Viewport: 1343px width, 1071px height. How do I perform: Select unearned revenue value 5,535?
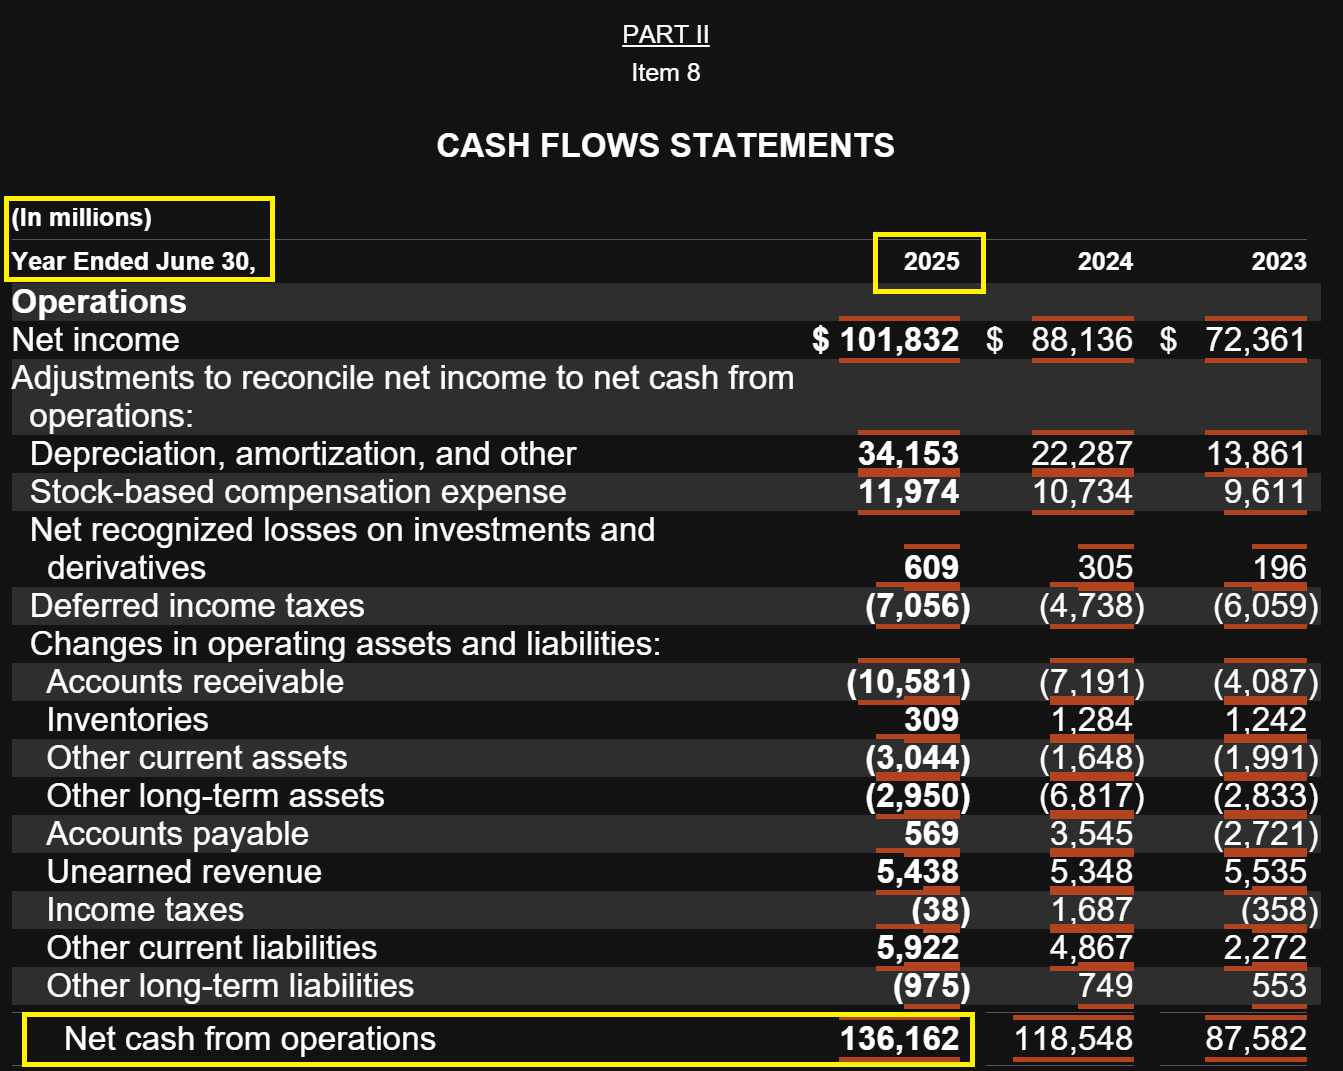click(1265, 872)
